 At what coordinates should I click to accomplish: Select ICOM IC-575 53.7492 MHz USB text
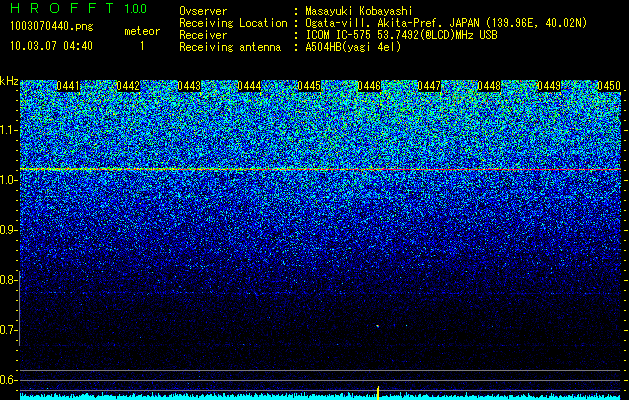401,35
